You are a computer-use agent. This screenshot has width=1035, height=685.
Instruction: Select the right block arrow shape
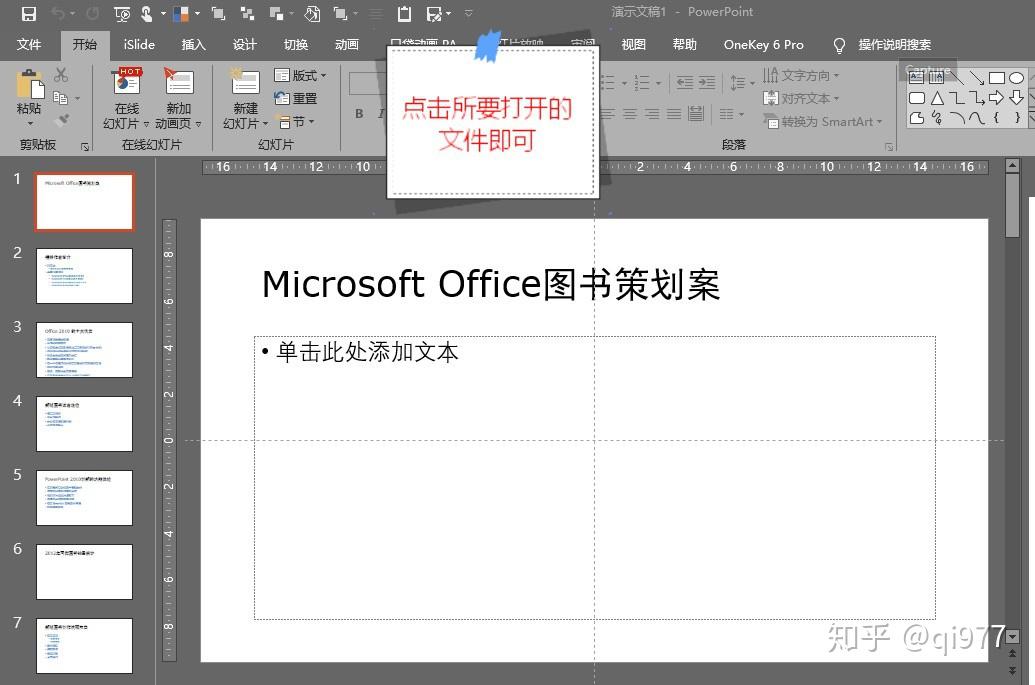997,98
